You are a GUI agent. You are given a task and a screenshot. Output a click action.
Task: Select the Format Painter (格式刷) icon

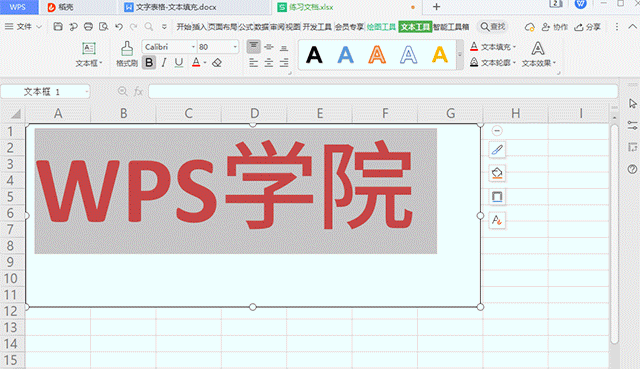[x=127, y=54]
